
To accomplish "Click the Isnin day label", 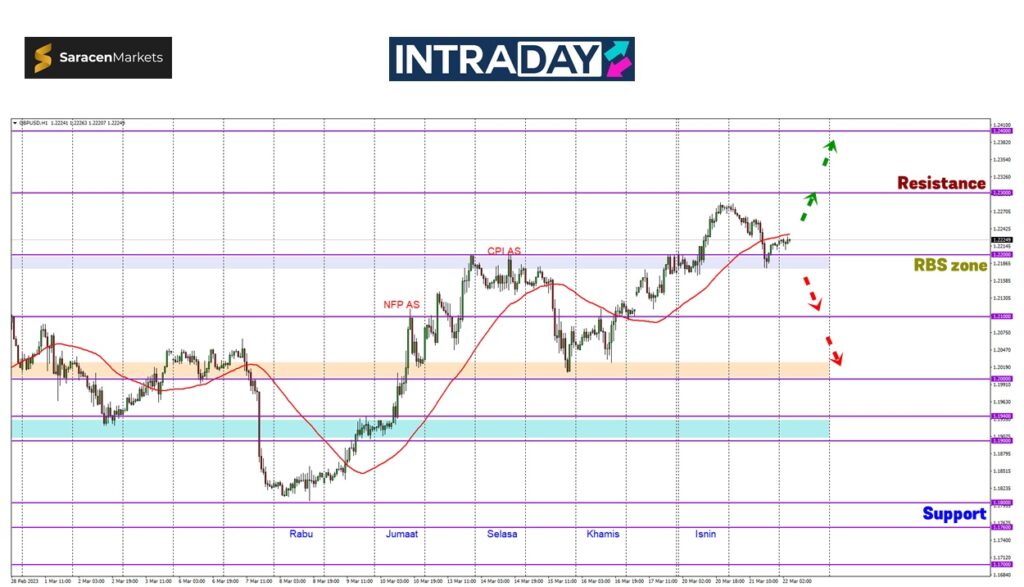I will pyautogui.click(x=705, y=534).
